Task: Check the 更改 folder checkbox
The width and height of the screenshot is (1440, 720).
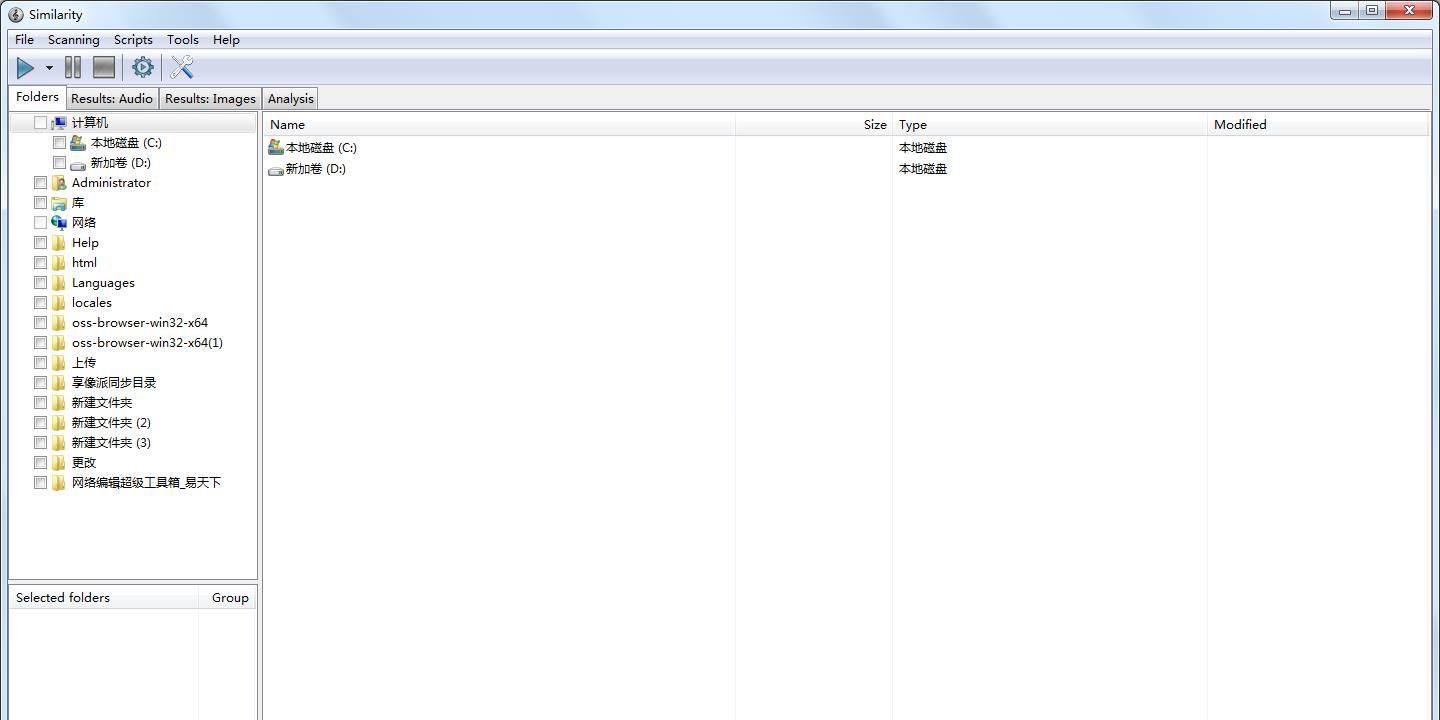Action: 40,463
